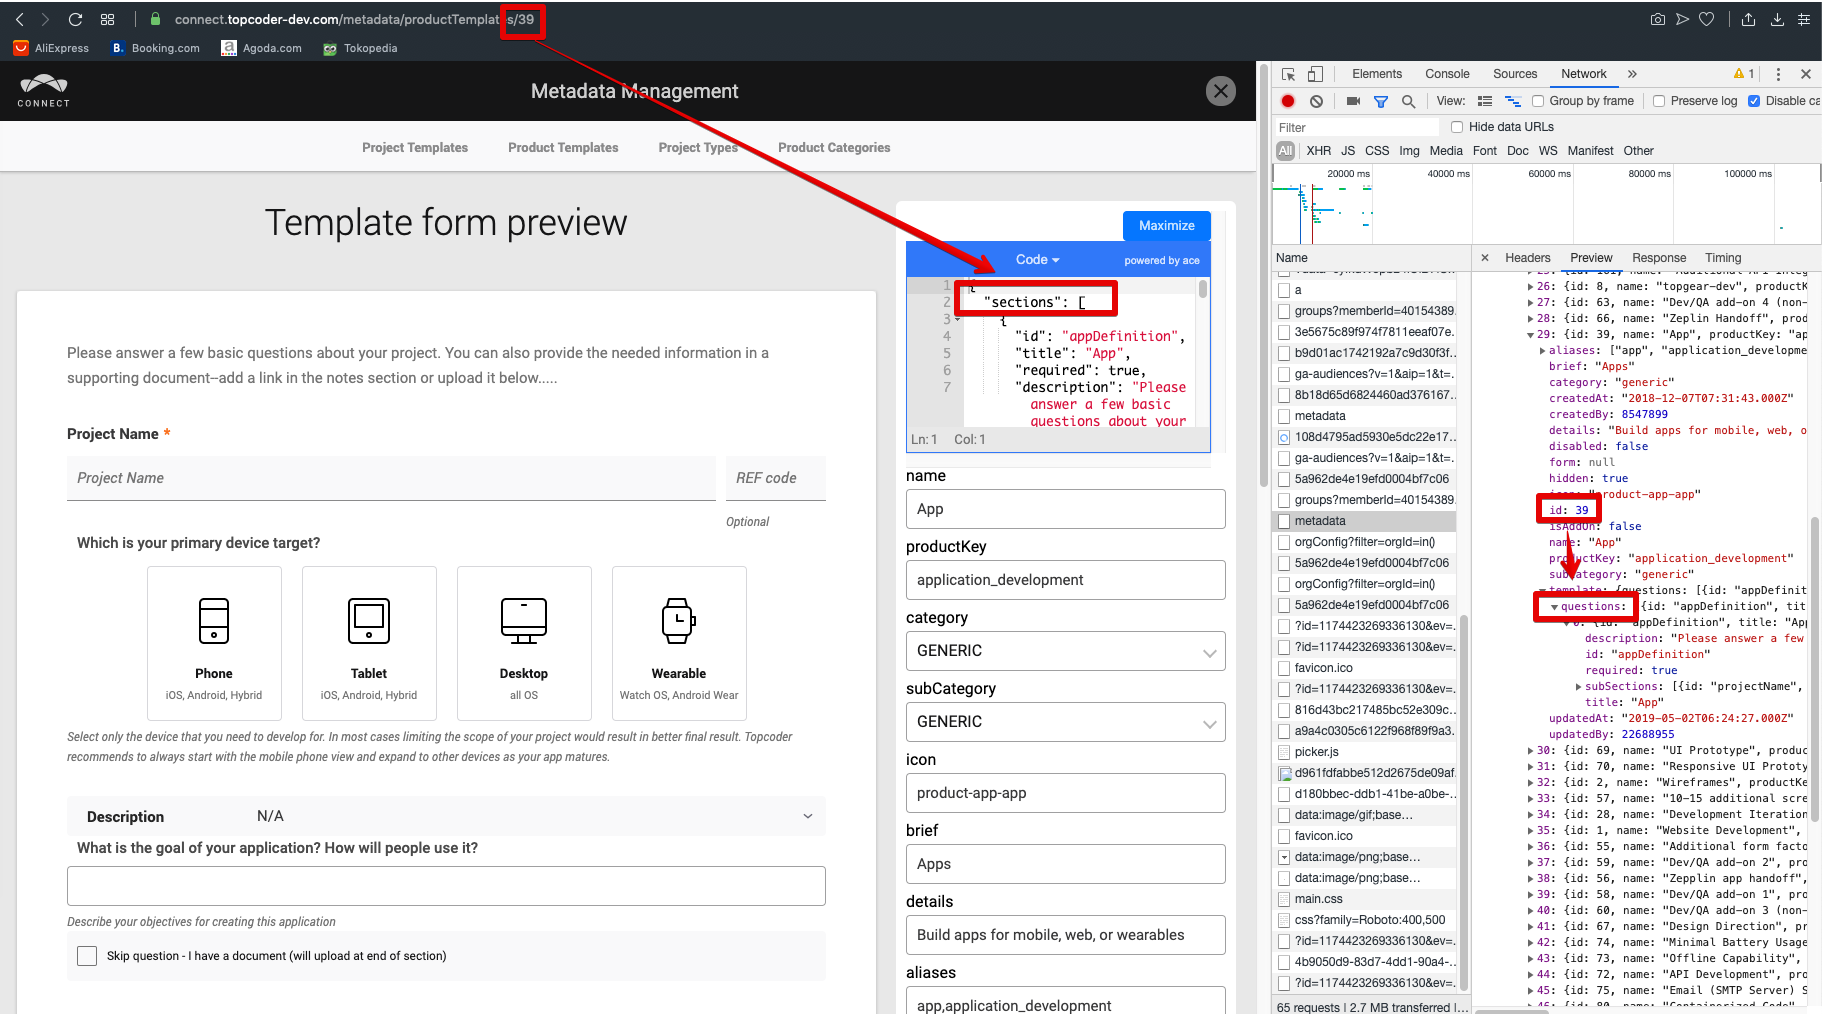Click capture screenshots video camera icon
This screenshot has width=1822, height=1014.
[1353, 101]
